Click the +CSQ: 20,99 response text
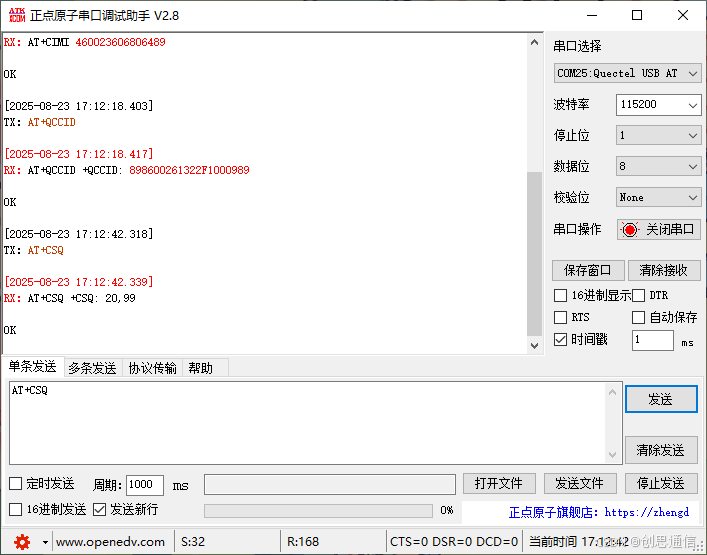707x555 pixels. 103,298
